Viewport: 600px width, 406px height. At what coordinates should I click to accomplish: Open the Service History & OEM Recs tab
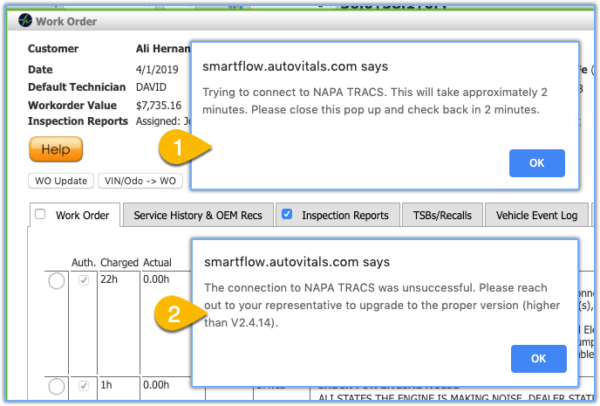[x=198, y=215]
